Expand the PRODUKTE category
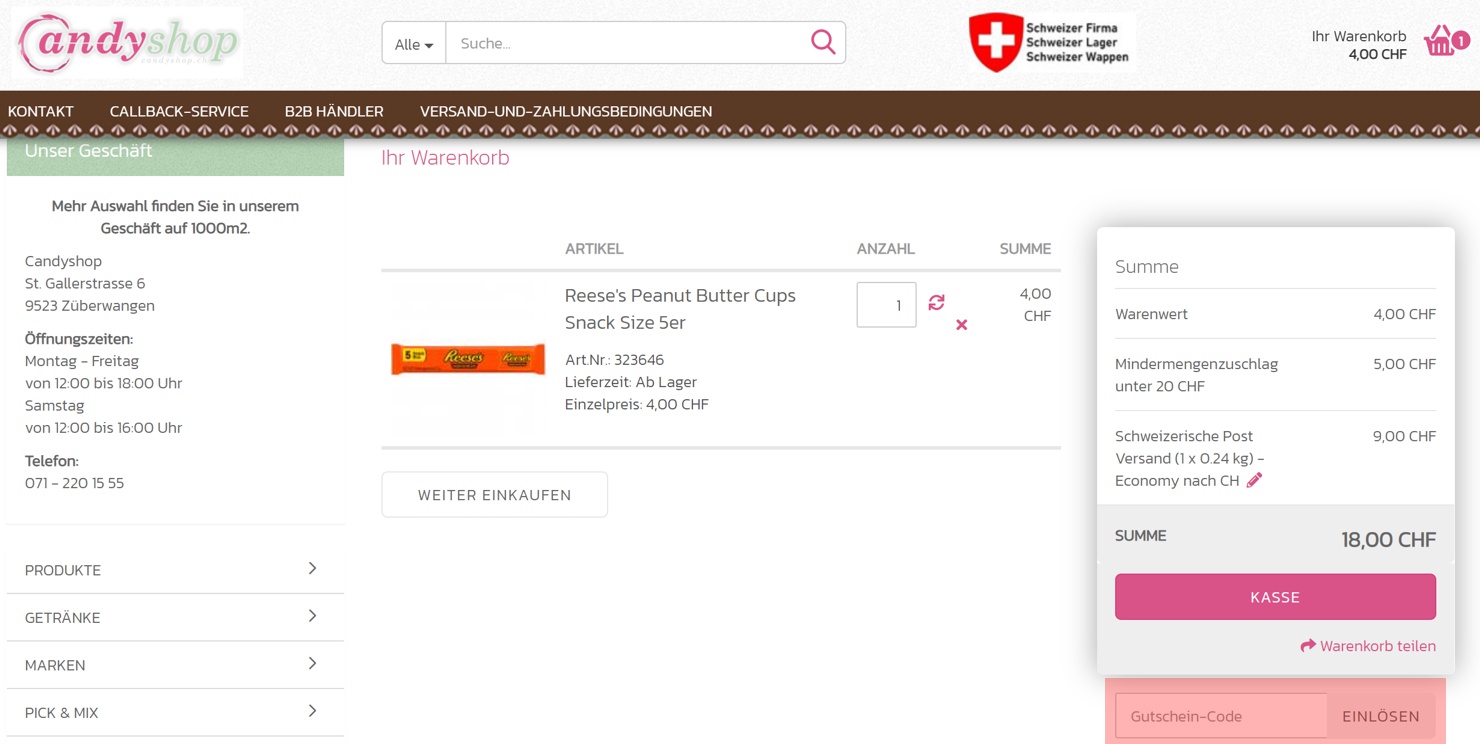 175,570
